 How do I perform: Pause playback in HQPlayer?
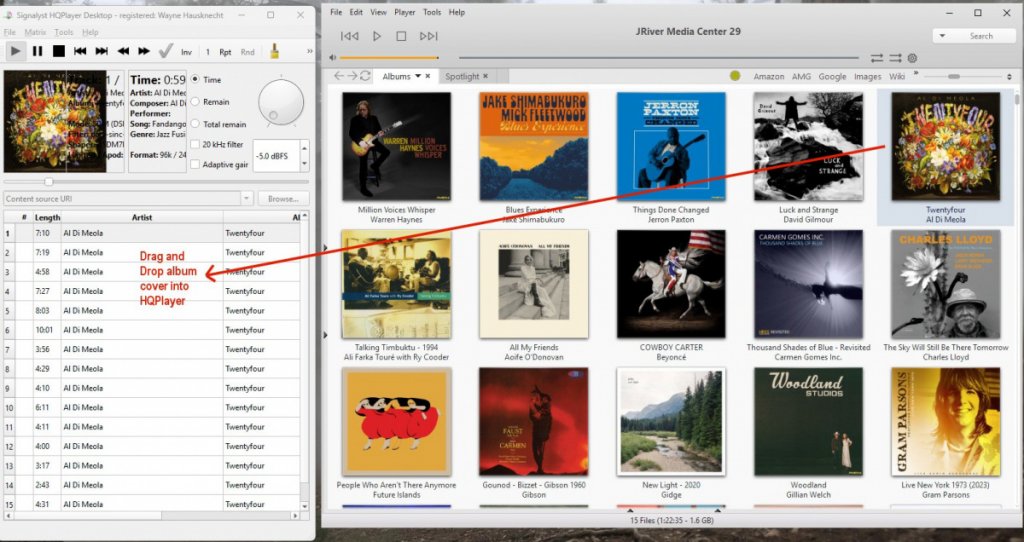point(37,51)
